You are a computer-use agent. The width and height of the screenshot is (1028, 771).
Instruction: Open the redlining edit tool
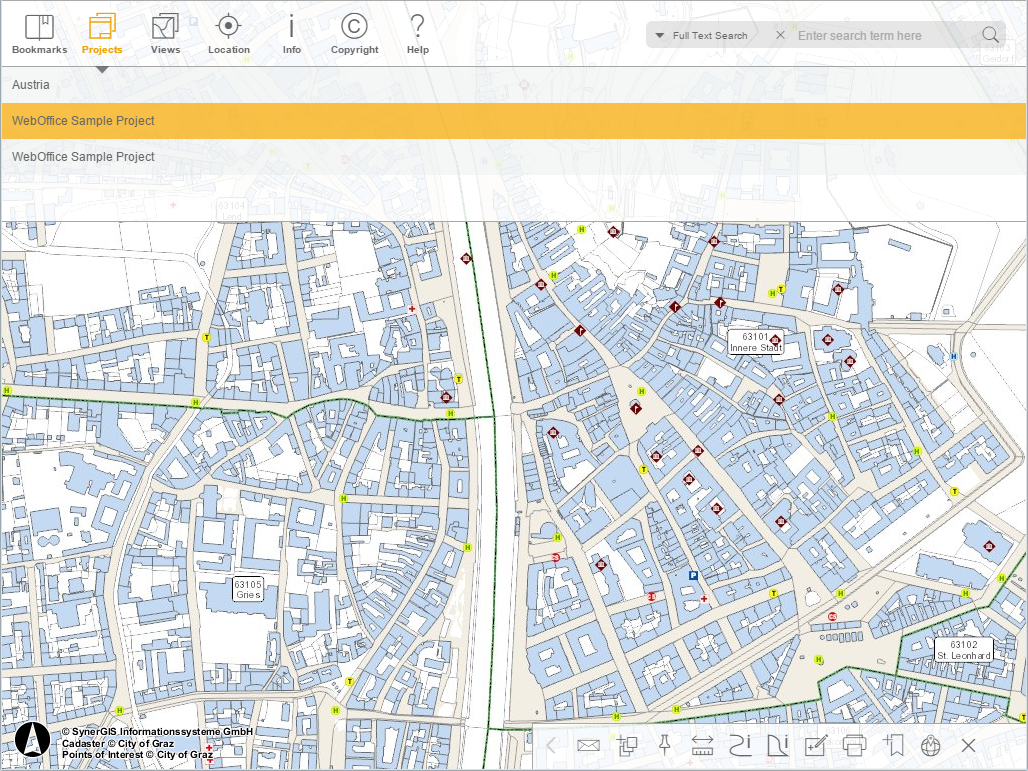pyautogui.click(x=816, y=745)
